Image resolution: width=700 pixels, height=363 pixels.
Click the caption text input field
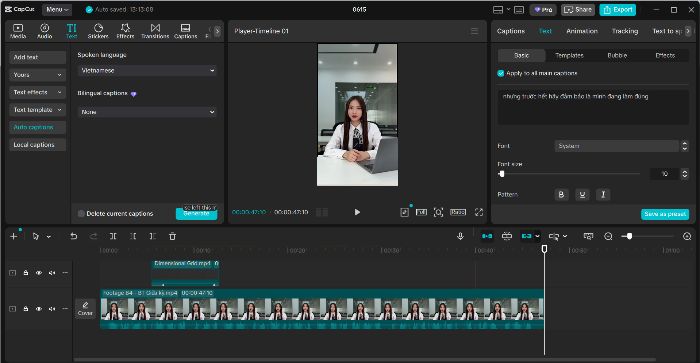pos(593,107)
